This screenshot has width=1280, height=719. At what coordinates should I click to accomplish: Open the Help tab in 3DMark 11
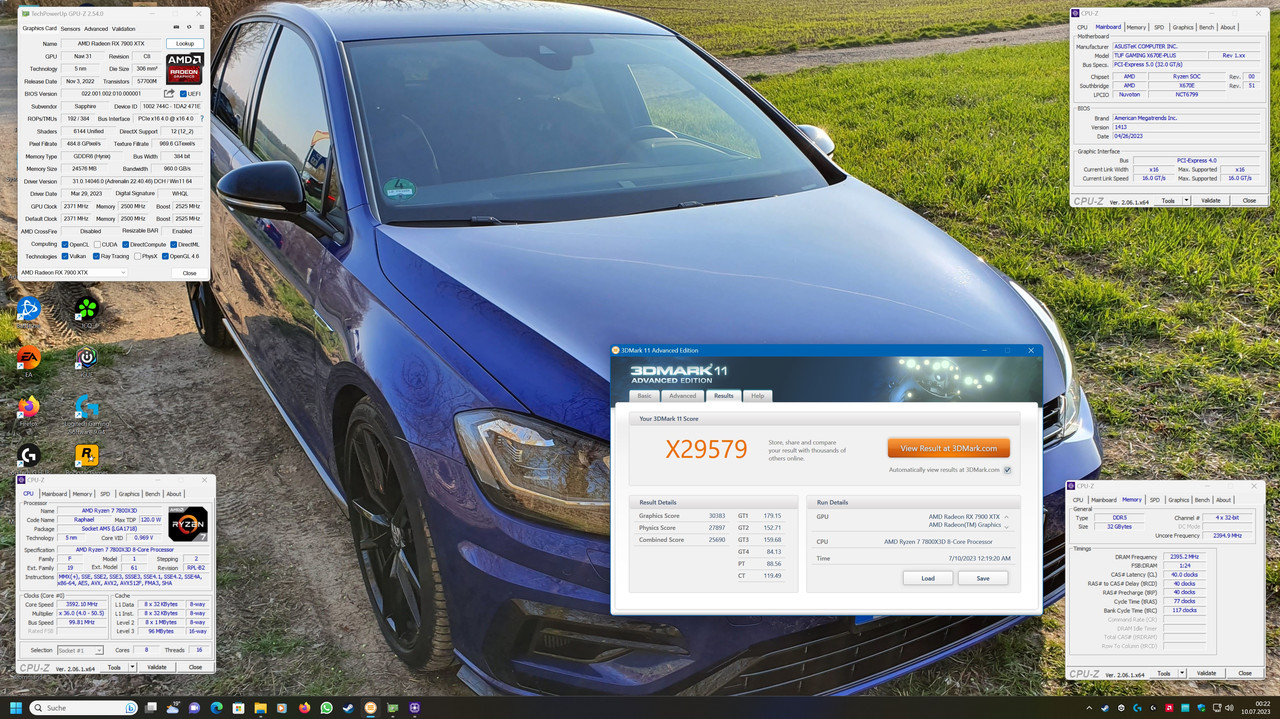pyautogui.click(x=758, y=396)
